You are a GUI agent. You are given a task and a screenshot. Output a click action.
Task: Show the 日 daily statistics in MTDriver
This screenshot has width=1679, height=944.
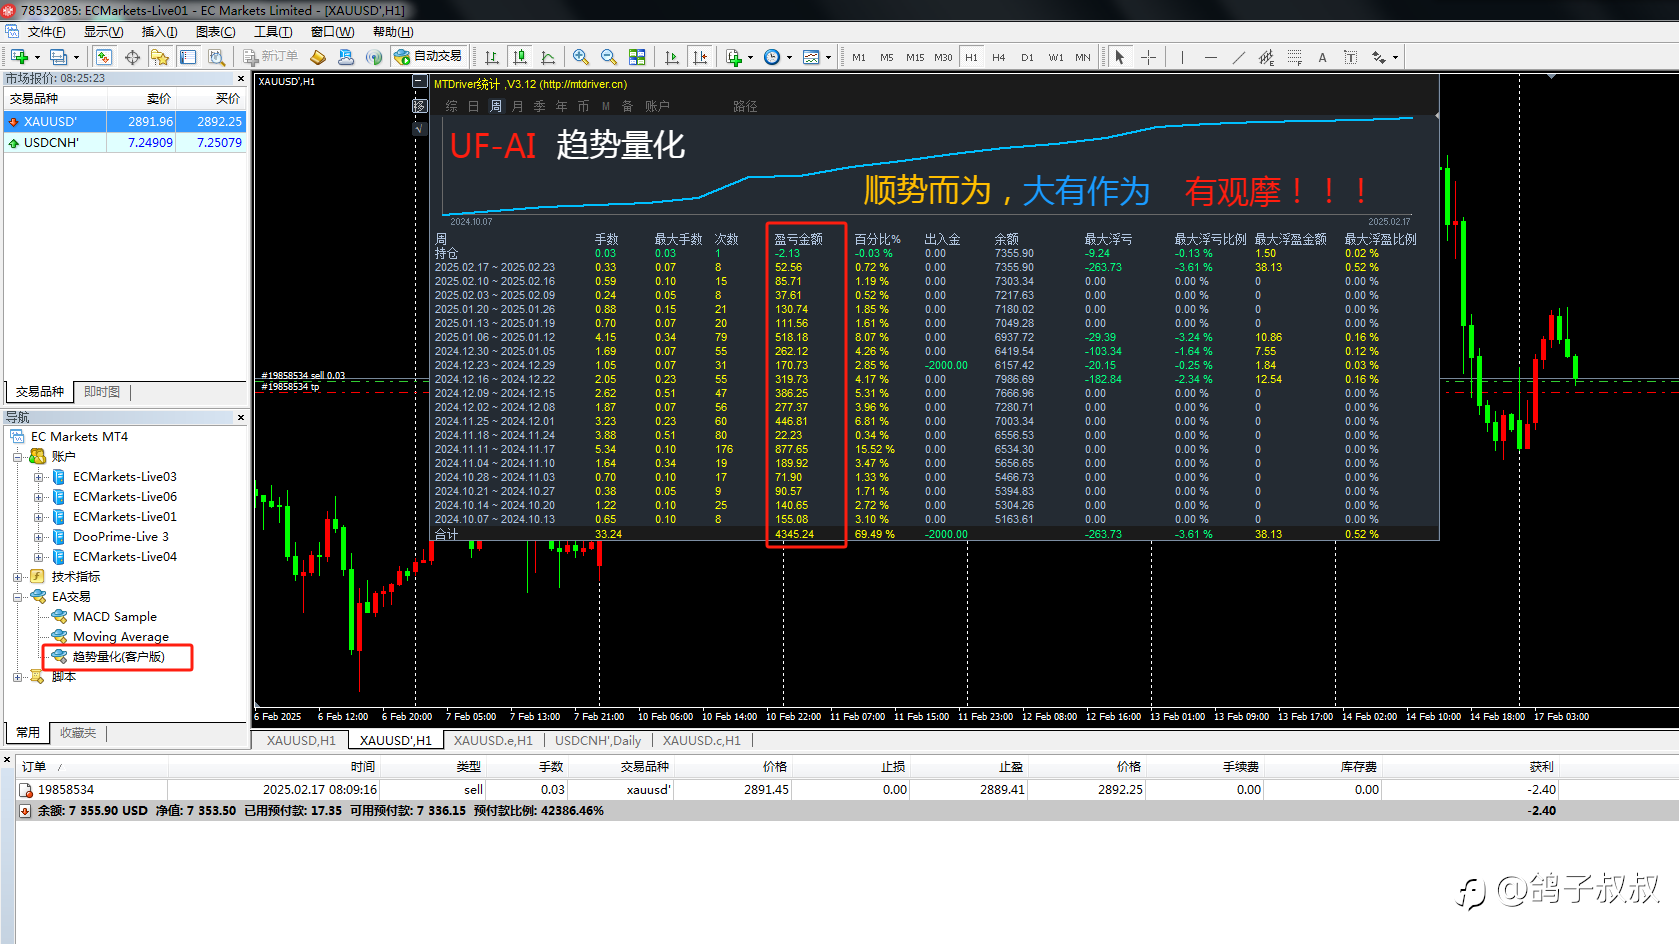click(473, 106)
